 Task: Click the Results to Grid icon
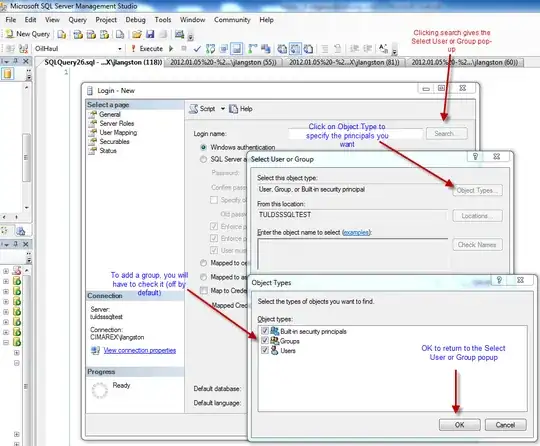coord(295,49)
